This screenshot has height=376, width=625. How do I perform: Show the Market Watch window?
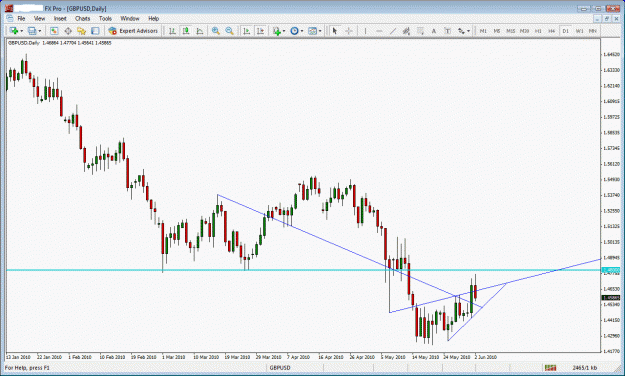click(x=54, y=31)
